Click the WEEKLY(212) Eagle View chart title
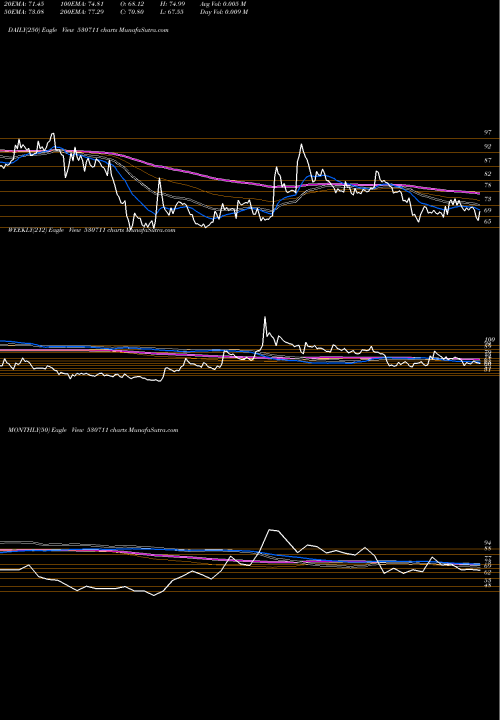 [91, 230]
